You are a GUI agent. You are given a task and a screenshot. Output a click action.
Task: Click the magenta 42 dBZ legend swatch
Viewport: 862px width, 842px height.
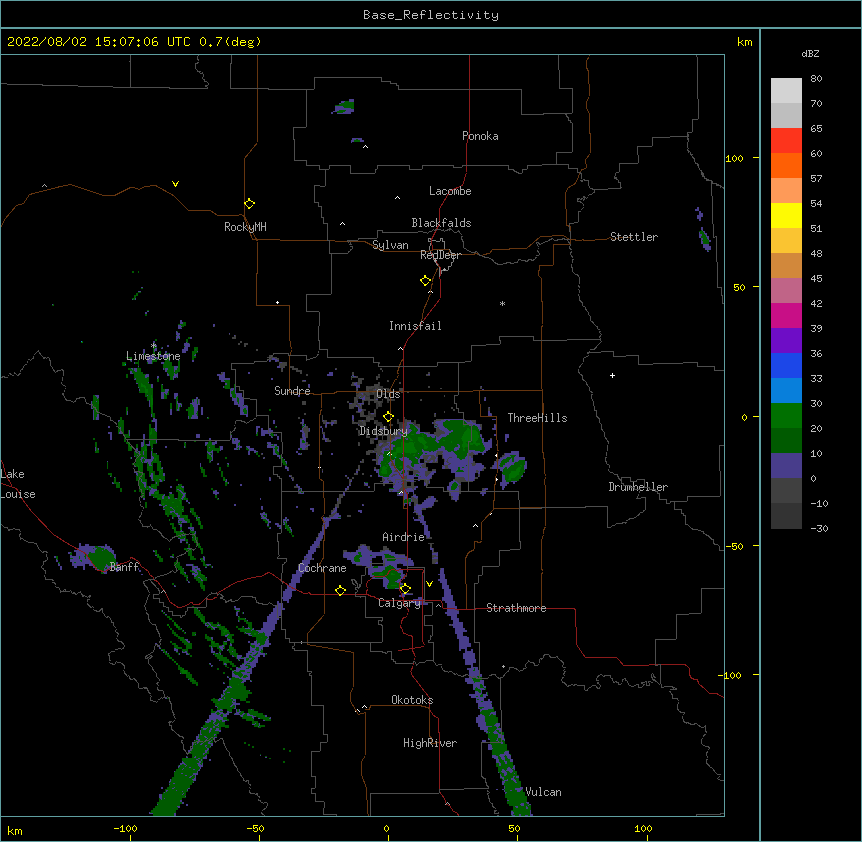[786, 315]
